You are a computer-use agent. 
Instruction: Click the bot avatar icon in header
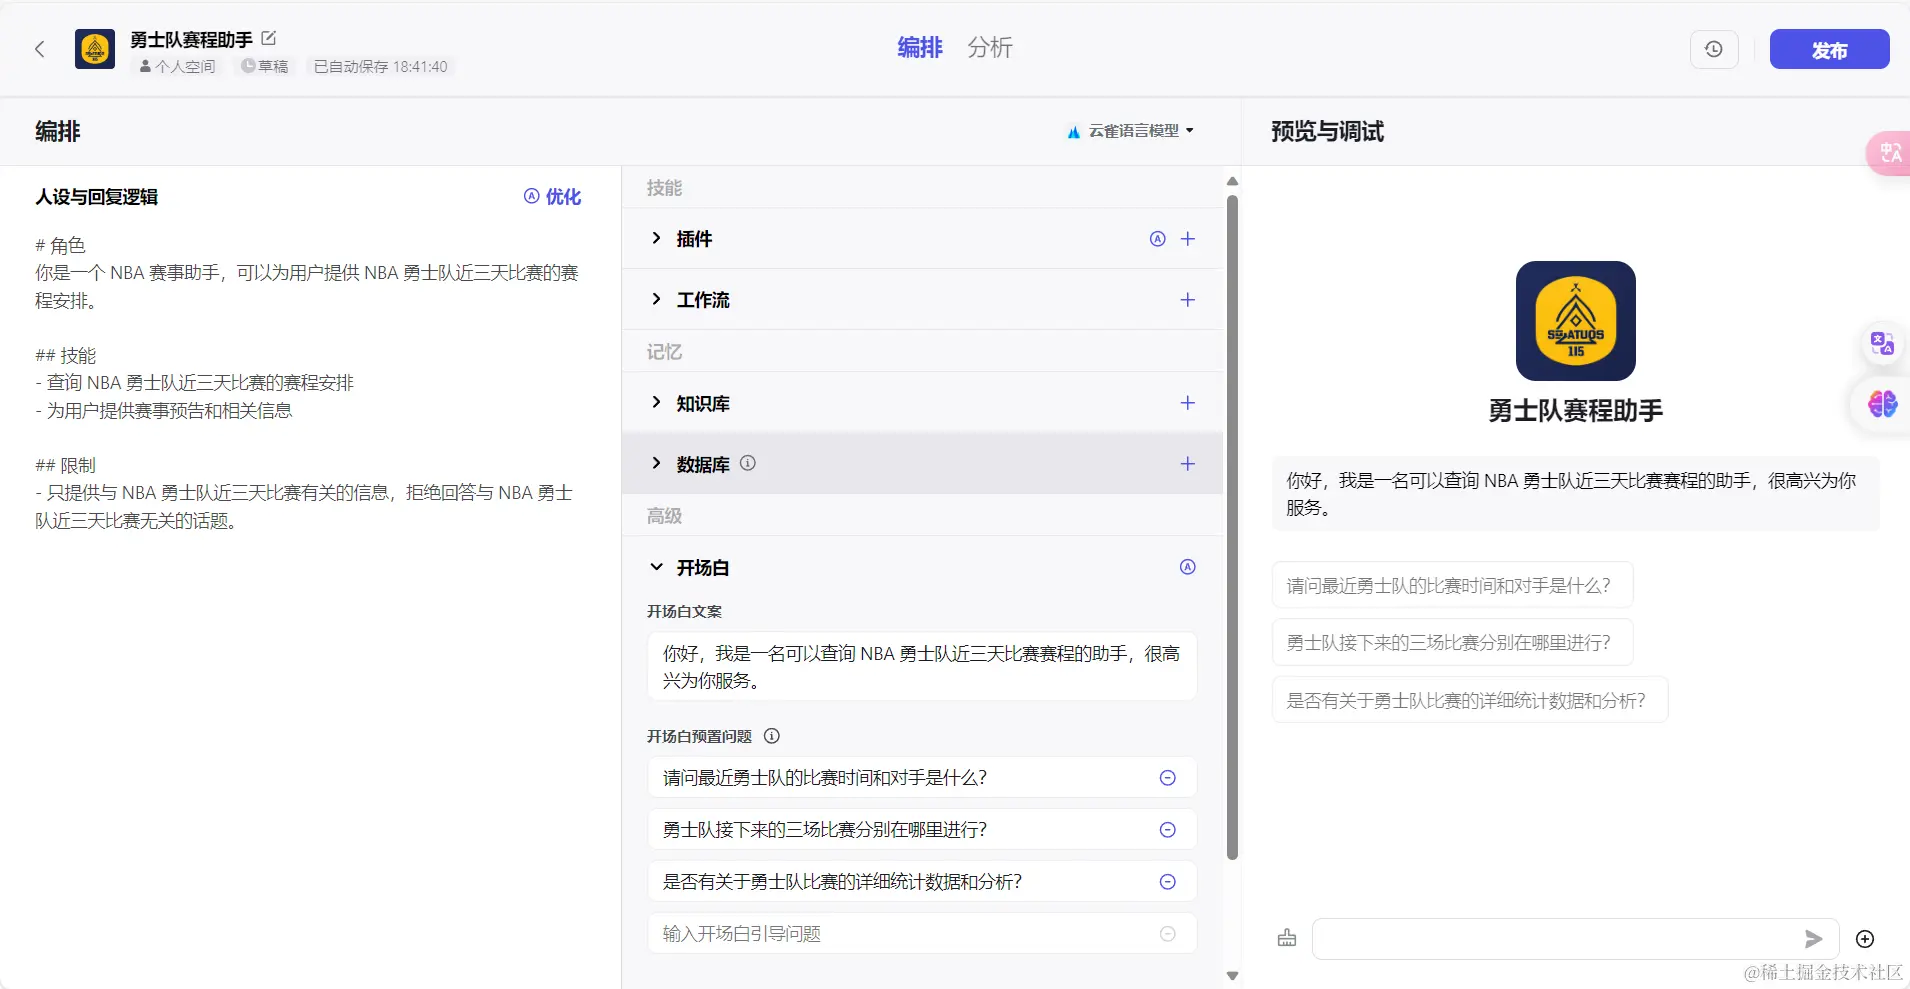point(95,49)
